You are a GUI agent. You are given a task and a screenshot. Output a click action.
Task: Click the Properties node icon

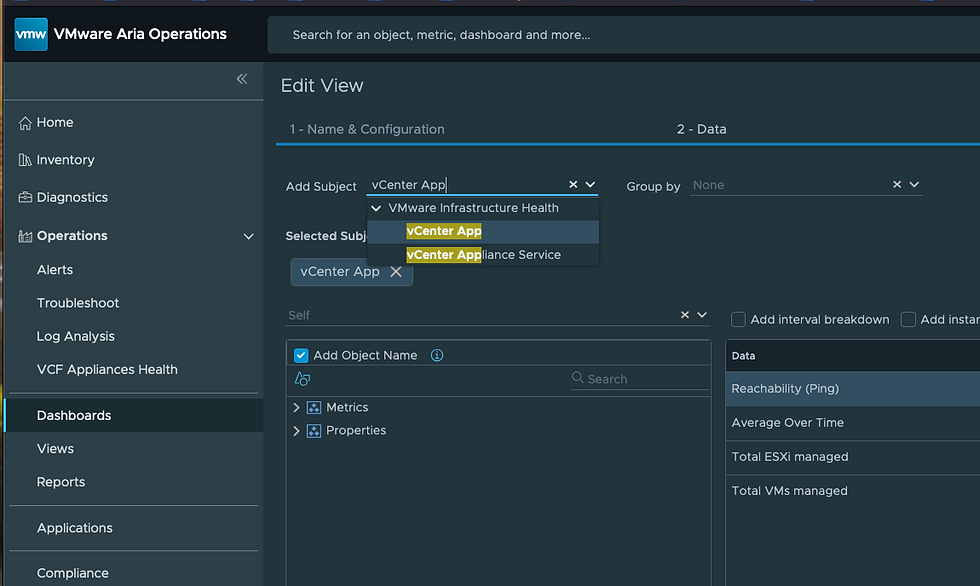coord(314,430)
